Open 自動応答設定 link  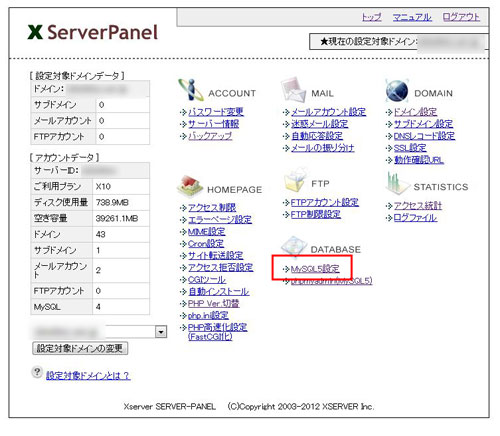(x=317, y=136)
